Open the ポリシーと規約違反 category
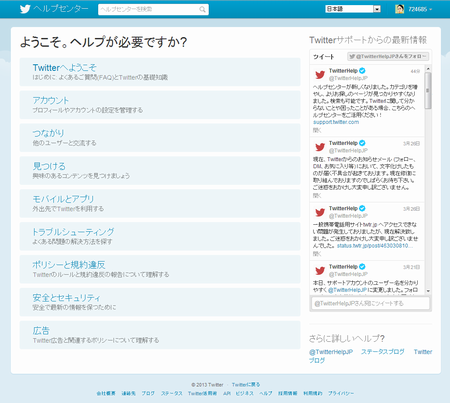The height and width of the screenshot is (403, 450). [x=160, y=269]
